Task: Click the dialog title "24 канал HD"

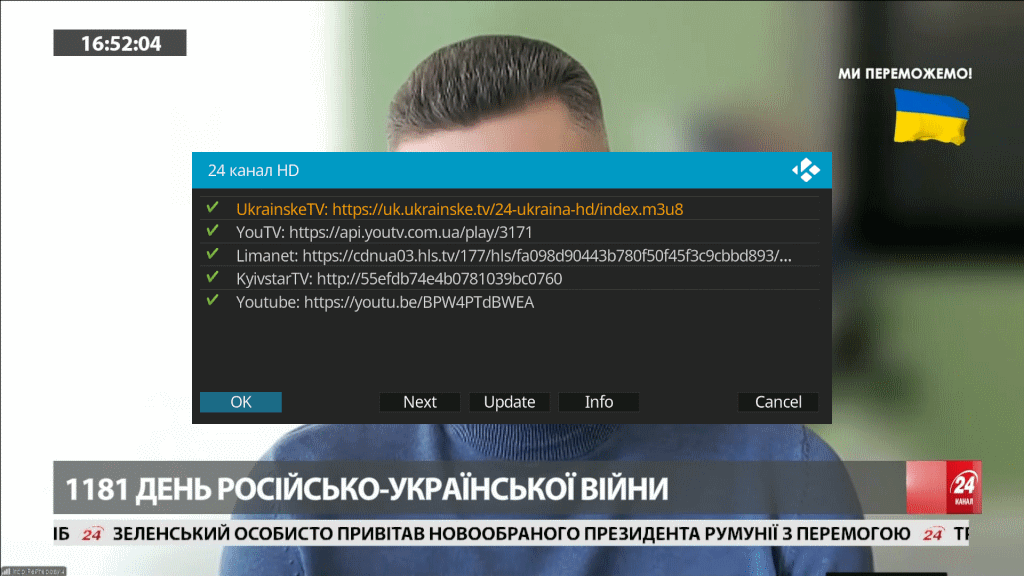Action: click(x=253, y=170)
